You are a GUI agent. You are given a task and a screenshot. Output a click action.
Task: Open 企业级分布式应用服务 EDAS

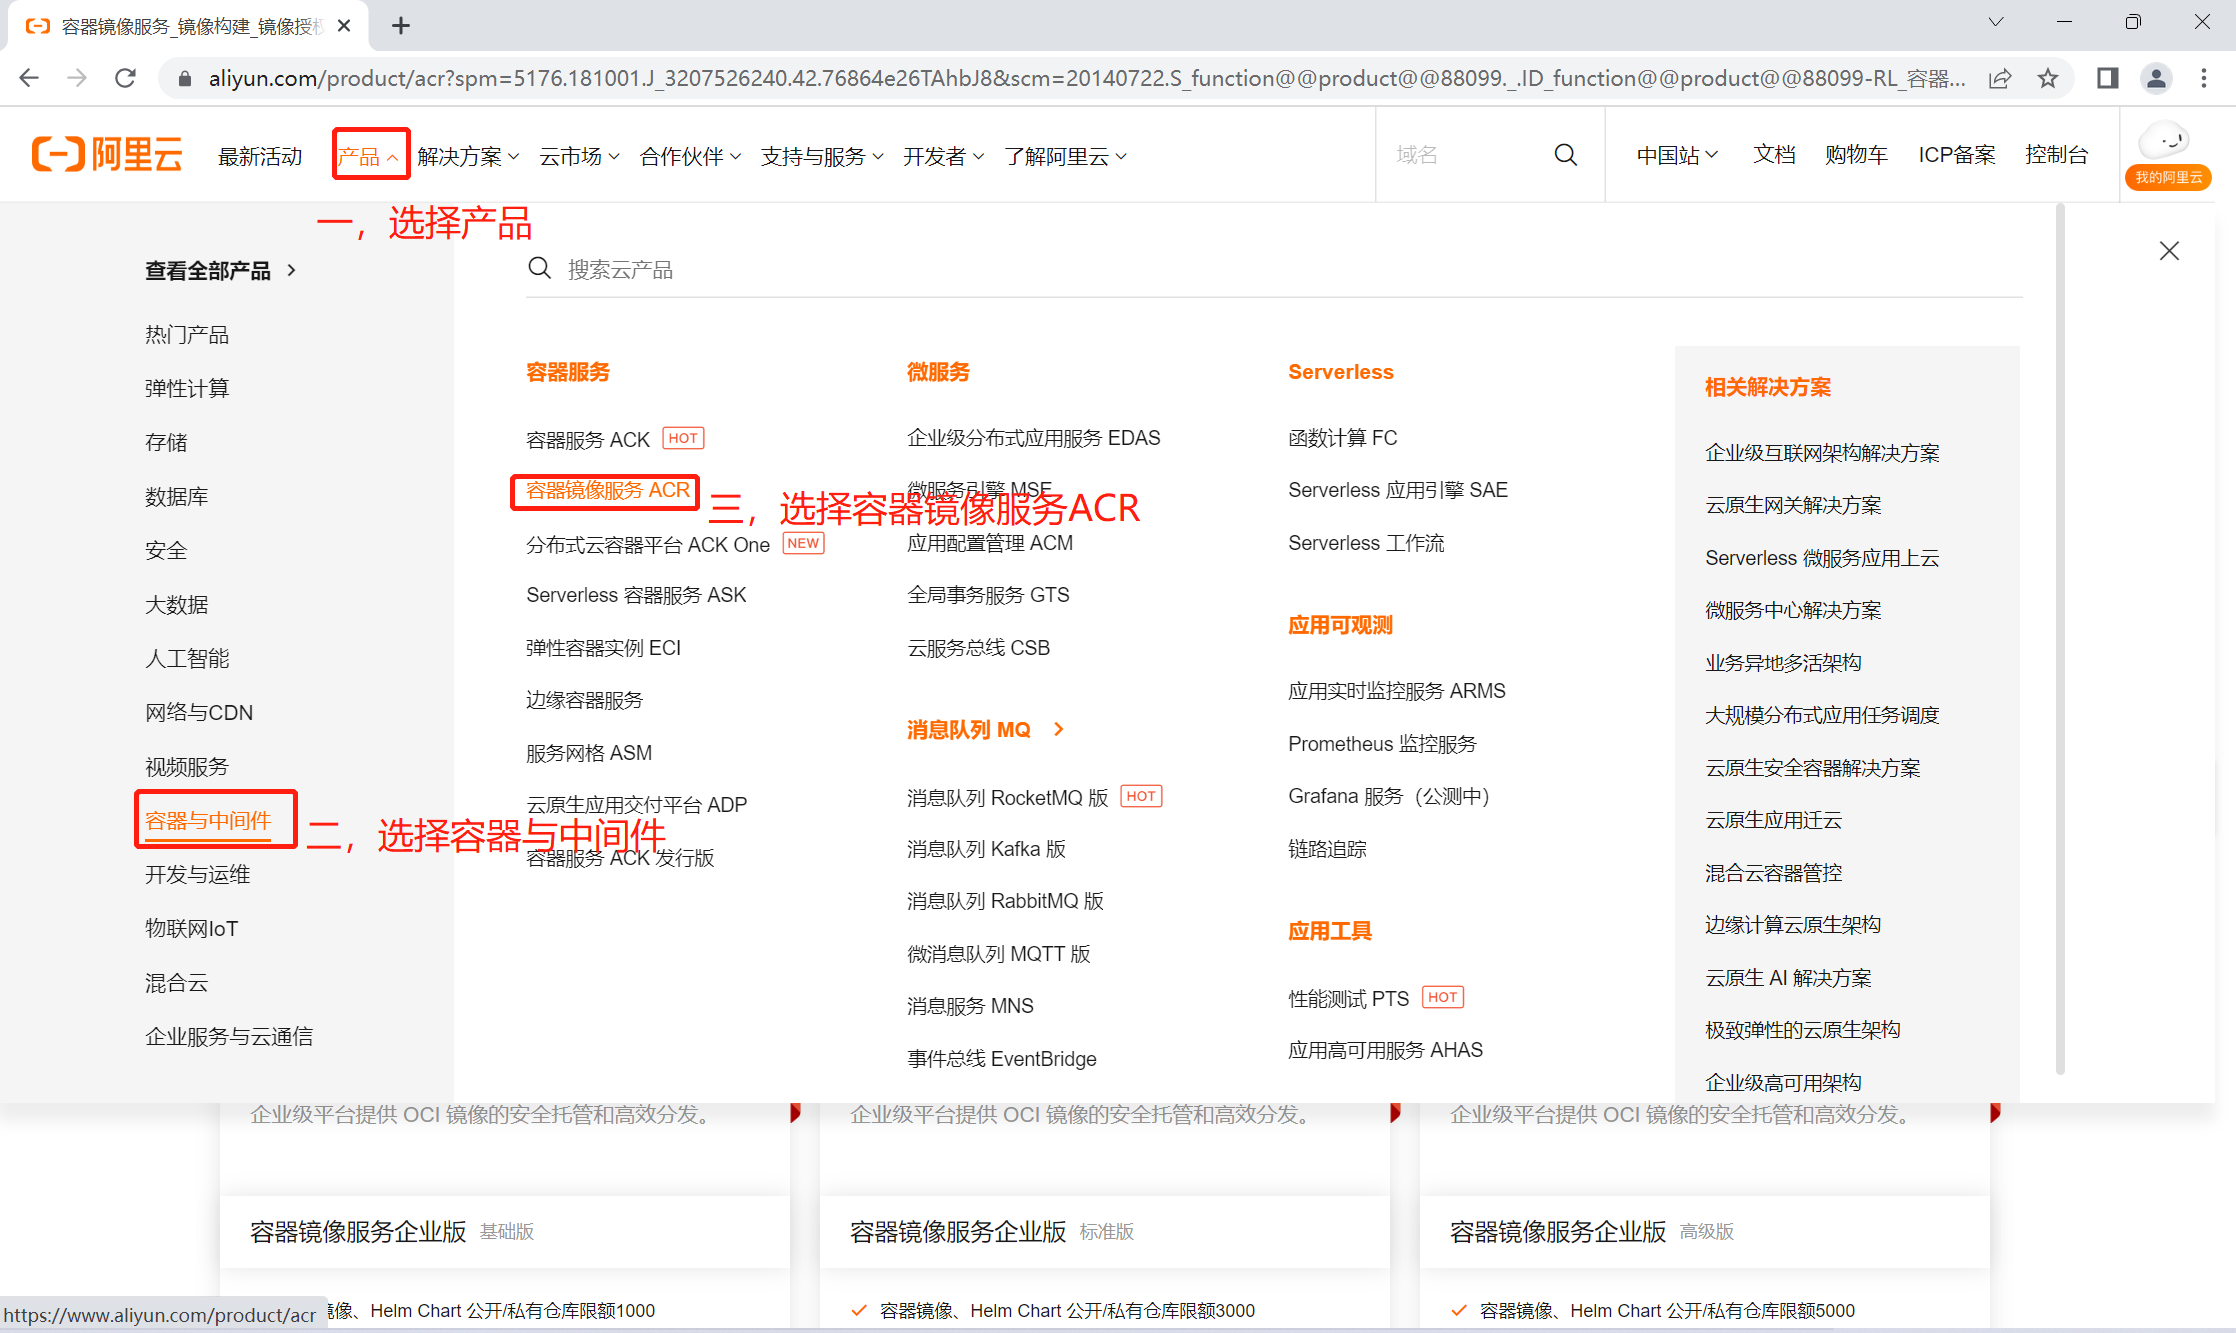(x=1034, y=438)
